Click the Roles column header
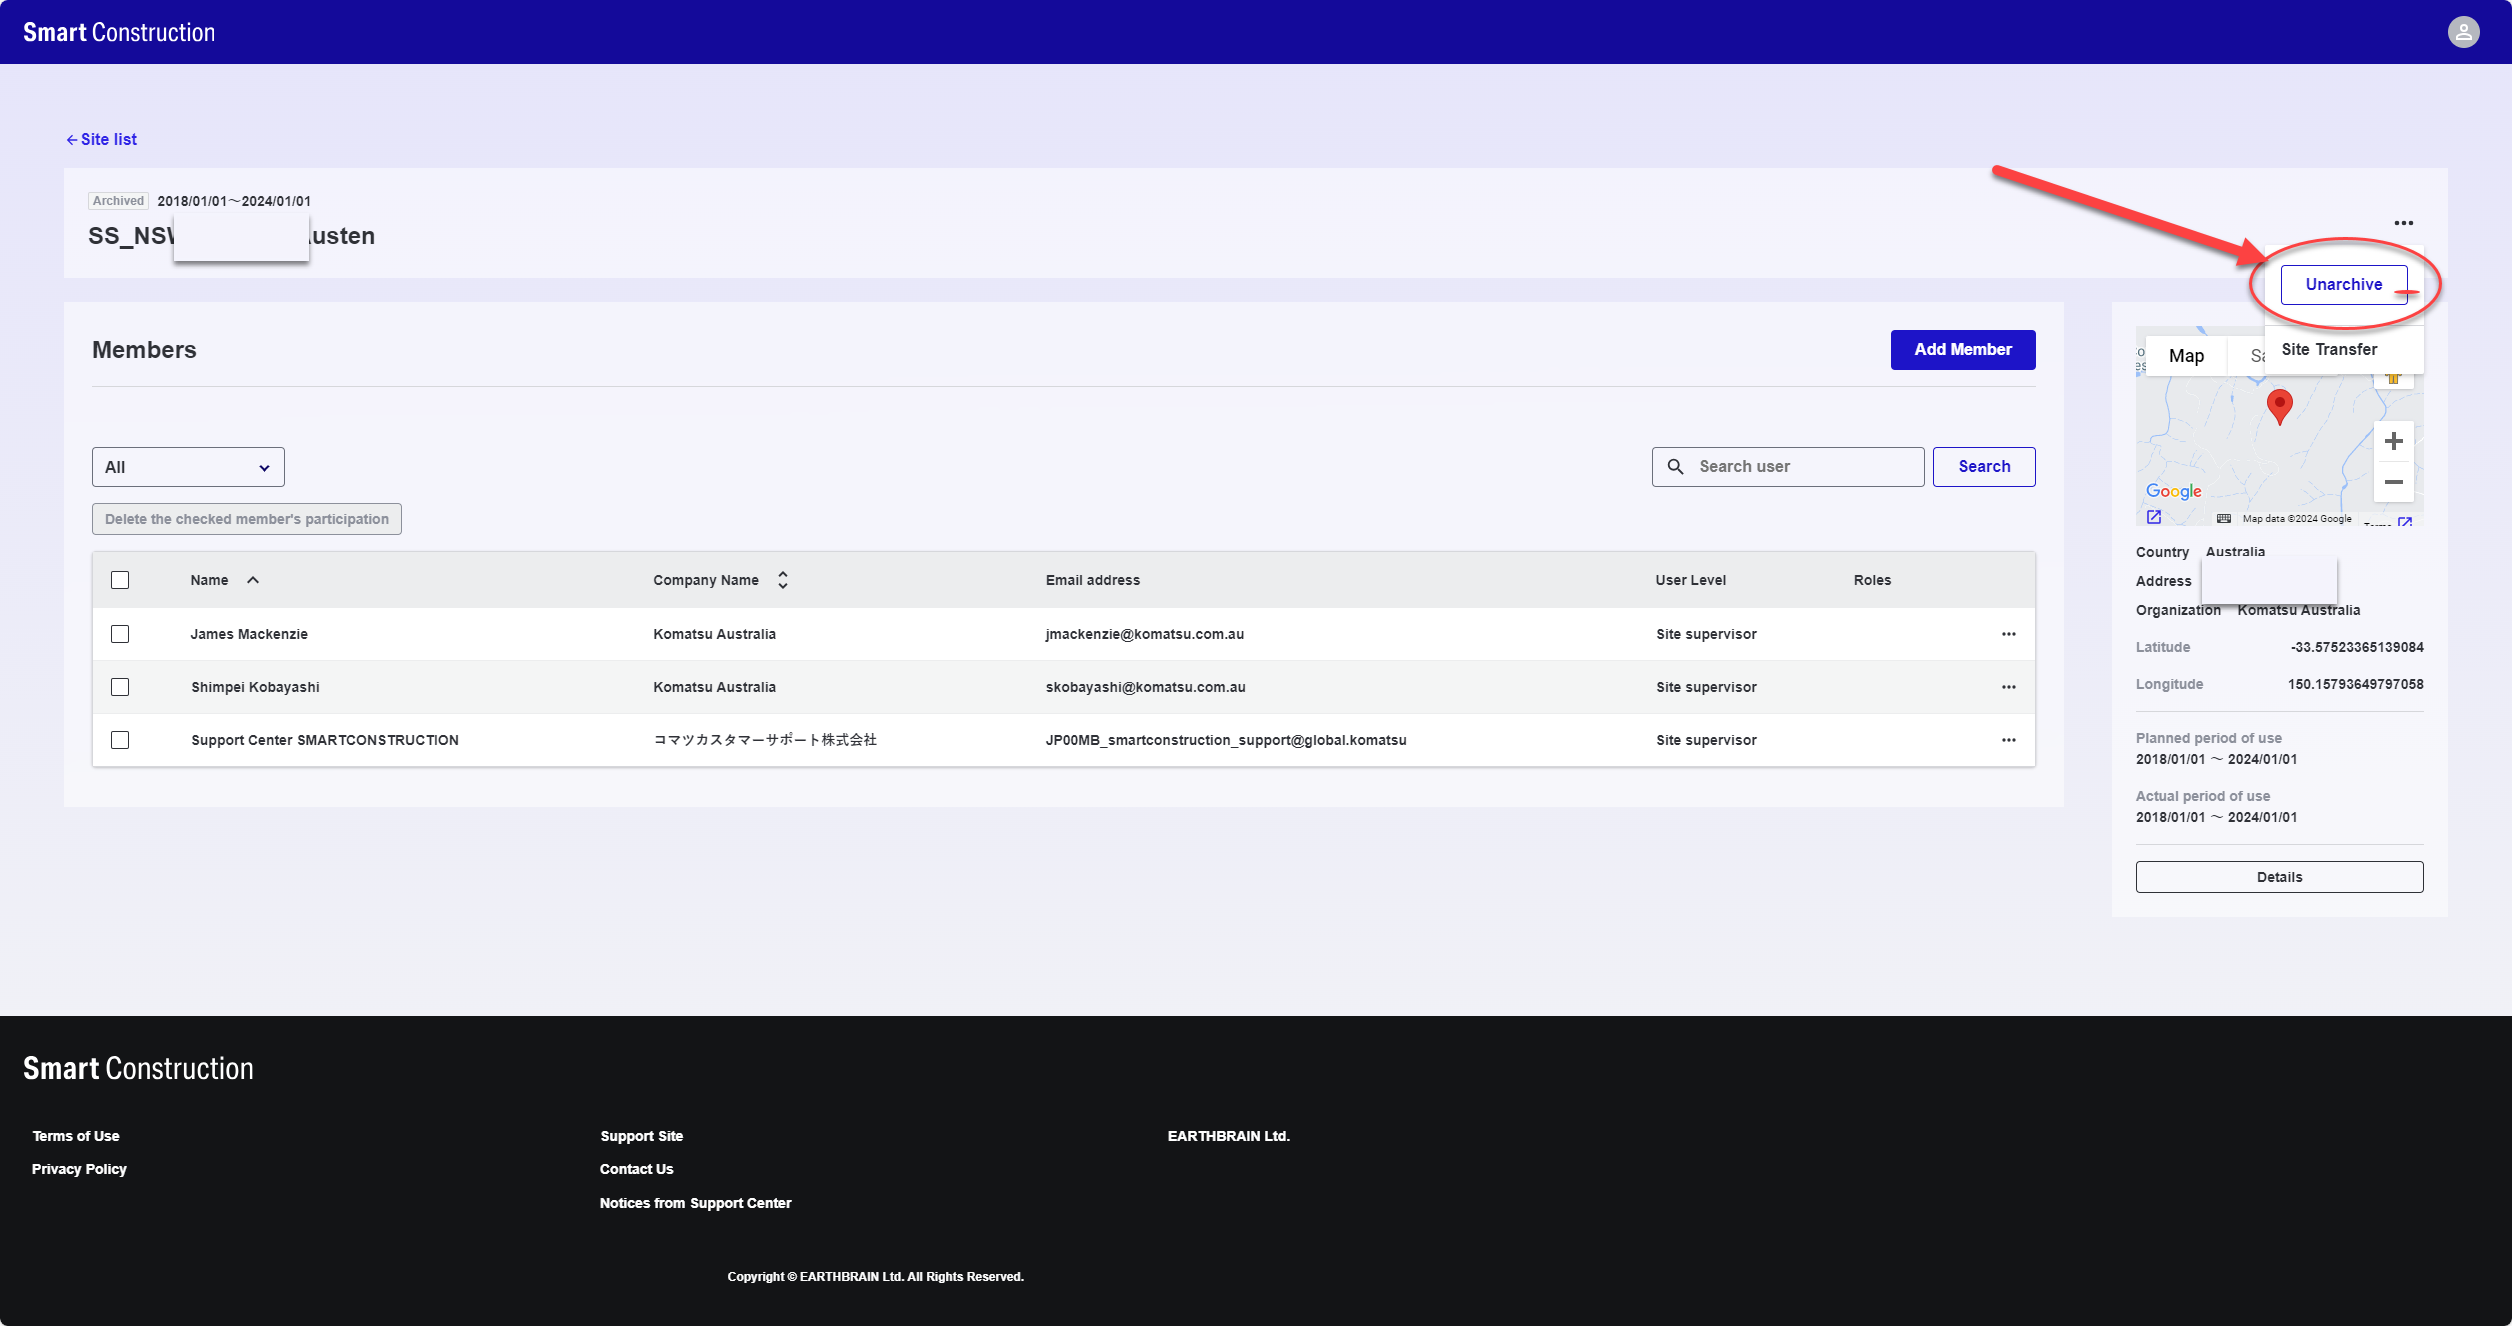Screen dimensions: 2512x1326 click(1872, 580)
